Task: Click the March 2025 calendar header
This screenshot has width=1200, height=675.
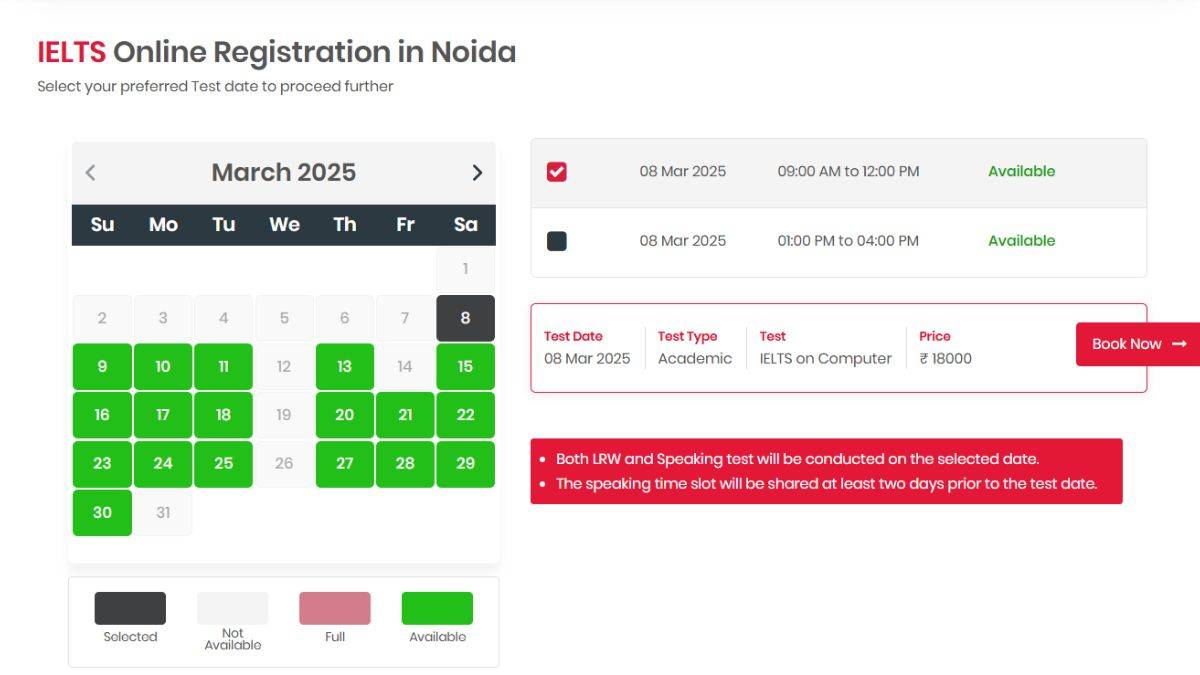Action: click(283, 172)
